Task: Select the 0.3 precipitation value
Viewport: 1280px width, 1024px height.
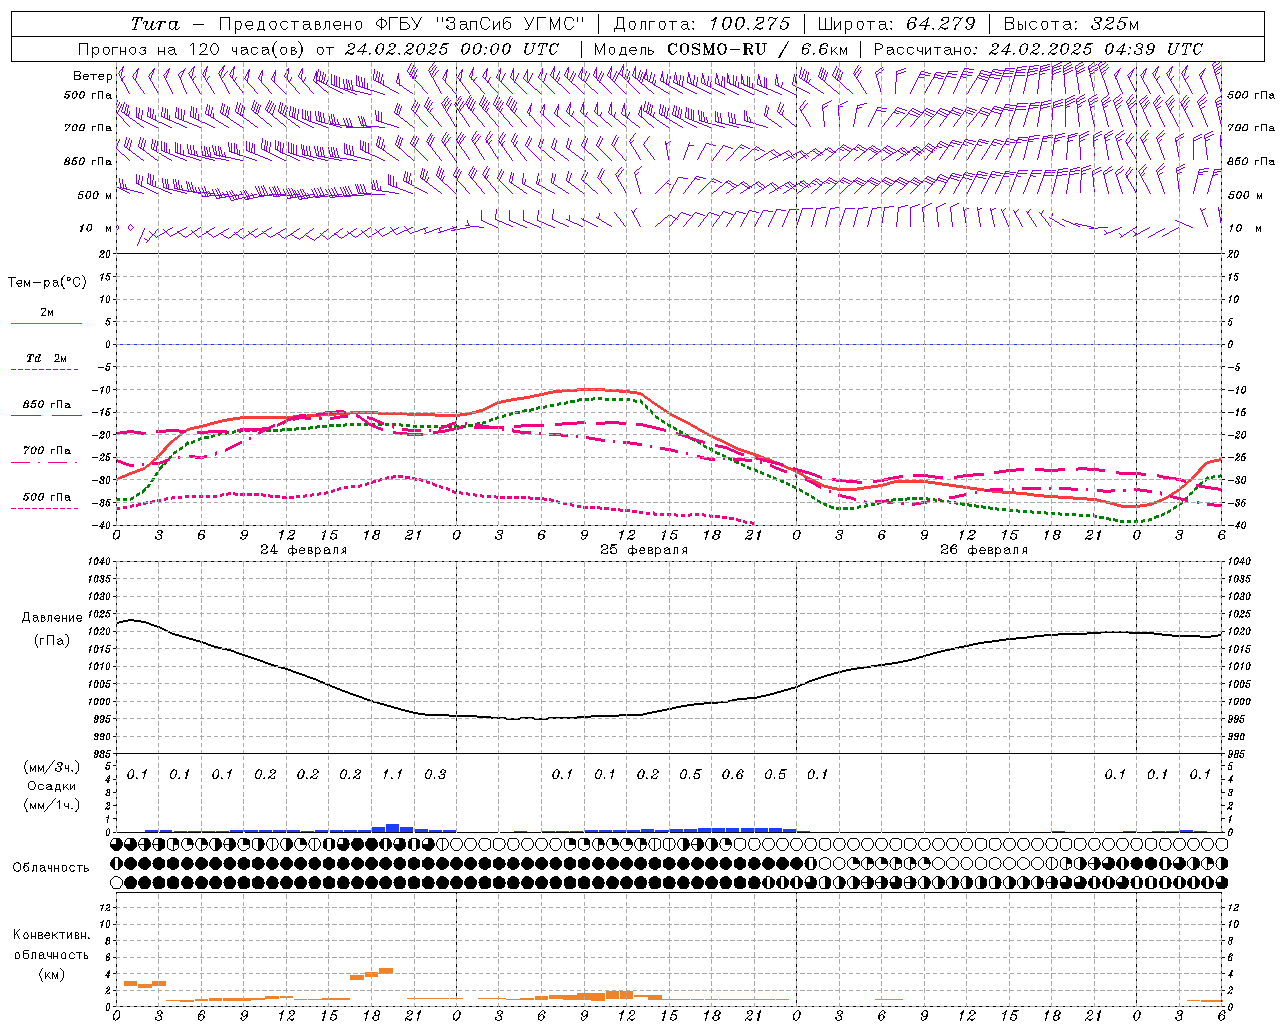Action: pos(435,775)
